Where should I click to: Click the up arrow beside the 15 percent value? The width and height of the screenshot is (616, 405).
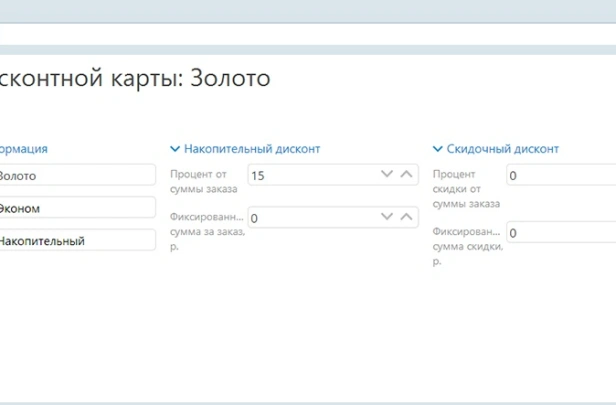coord(406,174)
